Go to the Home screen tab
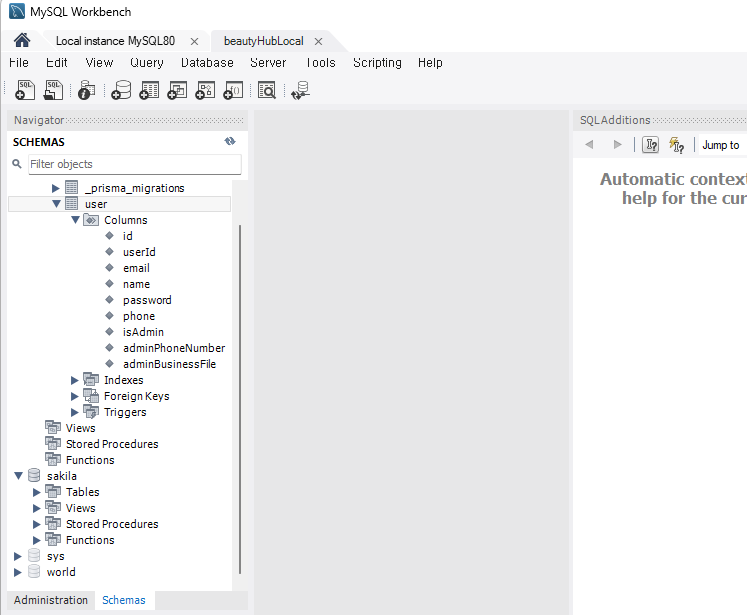Viewport: 747px width, 615px height. tap(22, 40)
